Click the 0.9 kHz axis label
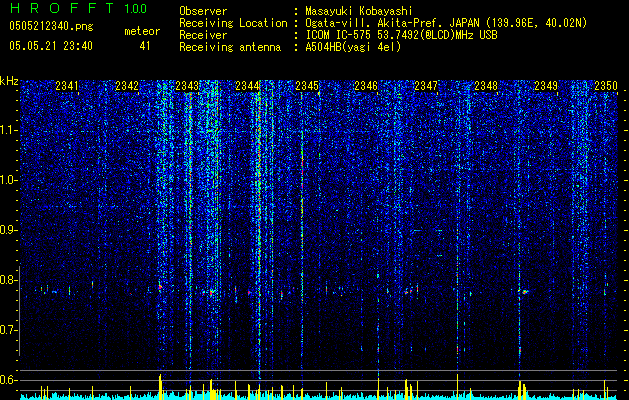Viewport: 629px width, 400px height. 9,230
